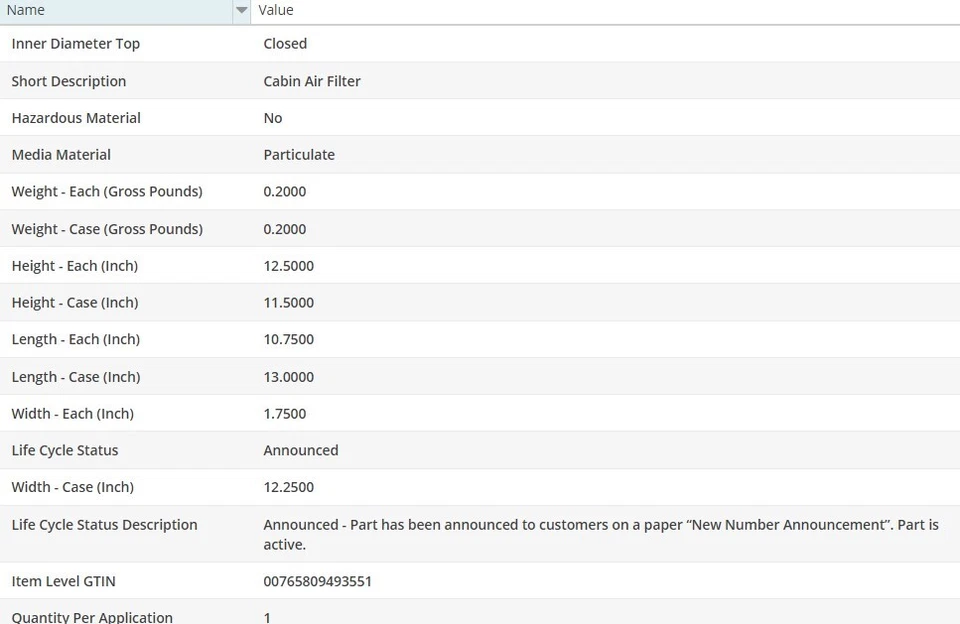The width and height of the screenshot is (960, 624).
Task: Select Weight - Each value 0.2000
Action: [x=285, y=192]
